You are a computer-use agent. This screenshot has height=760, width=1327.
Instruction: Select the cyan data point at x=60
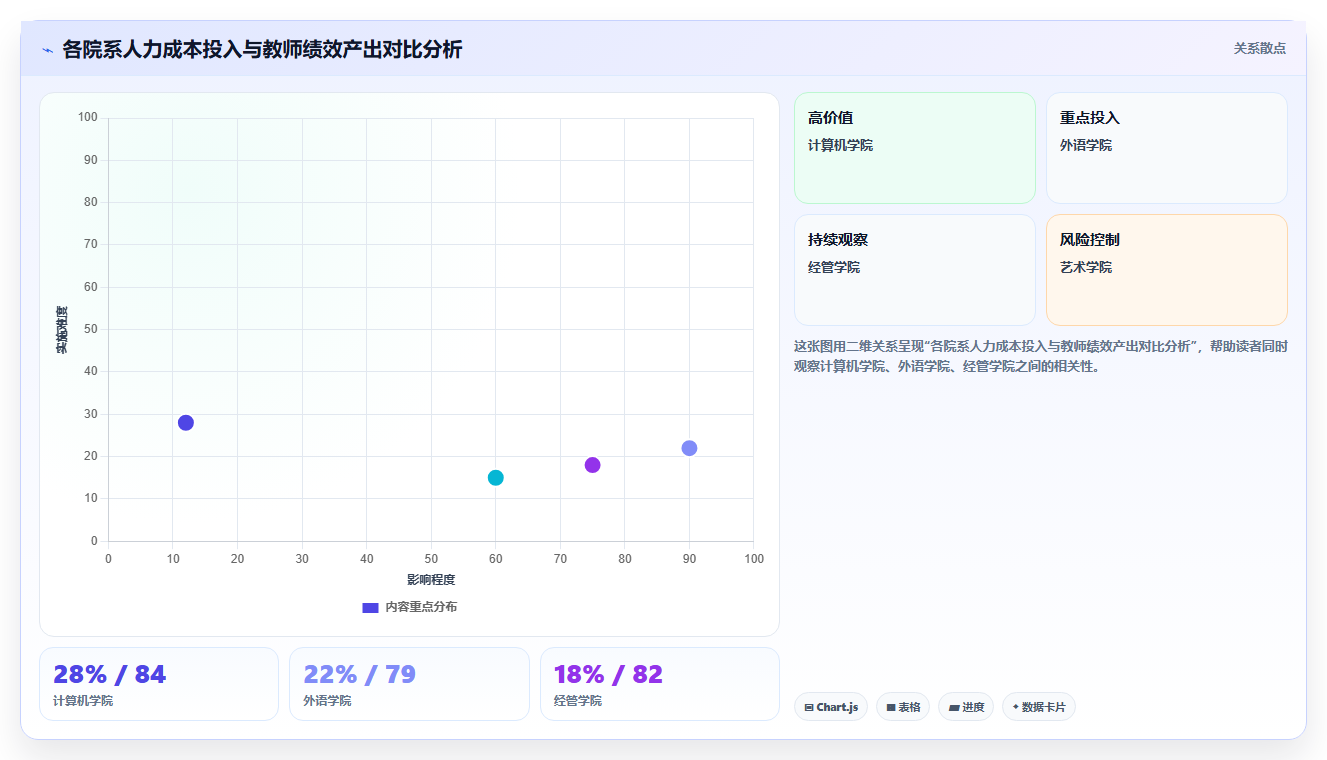[x=495, y=478]
